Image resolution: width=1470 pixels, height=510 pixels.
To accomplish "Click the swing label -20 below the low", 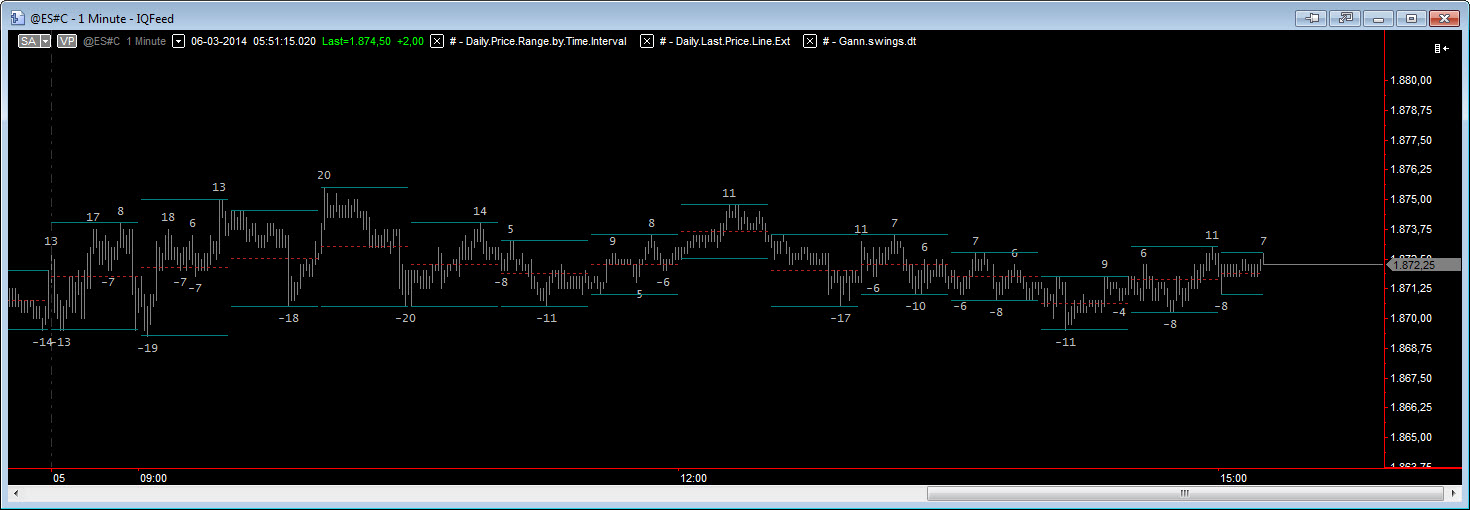I will click(405, 318).
